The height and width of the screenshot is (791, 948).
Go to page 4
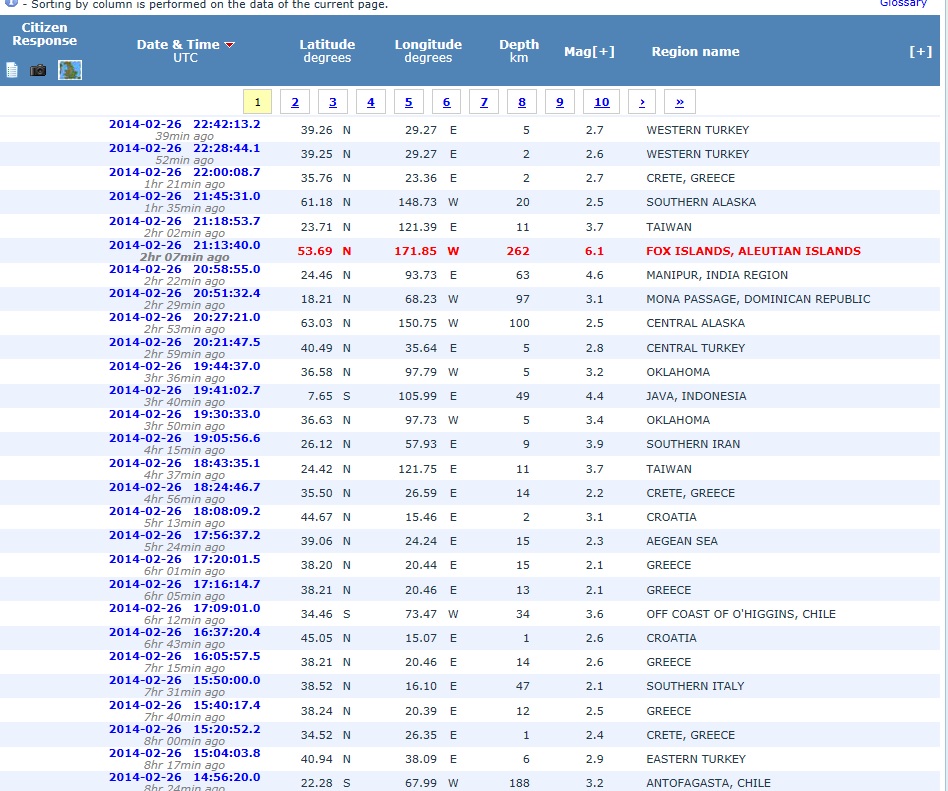pos(371,102)
